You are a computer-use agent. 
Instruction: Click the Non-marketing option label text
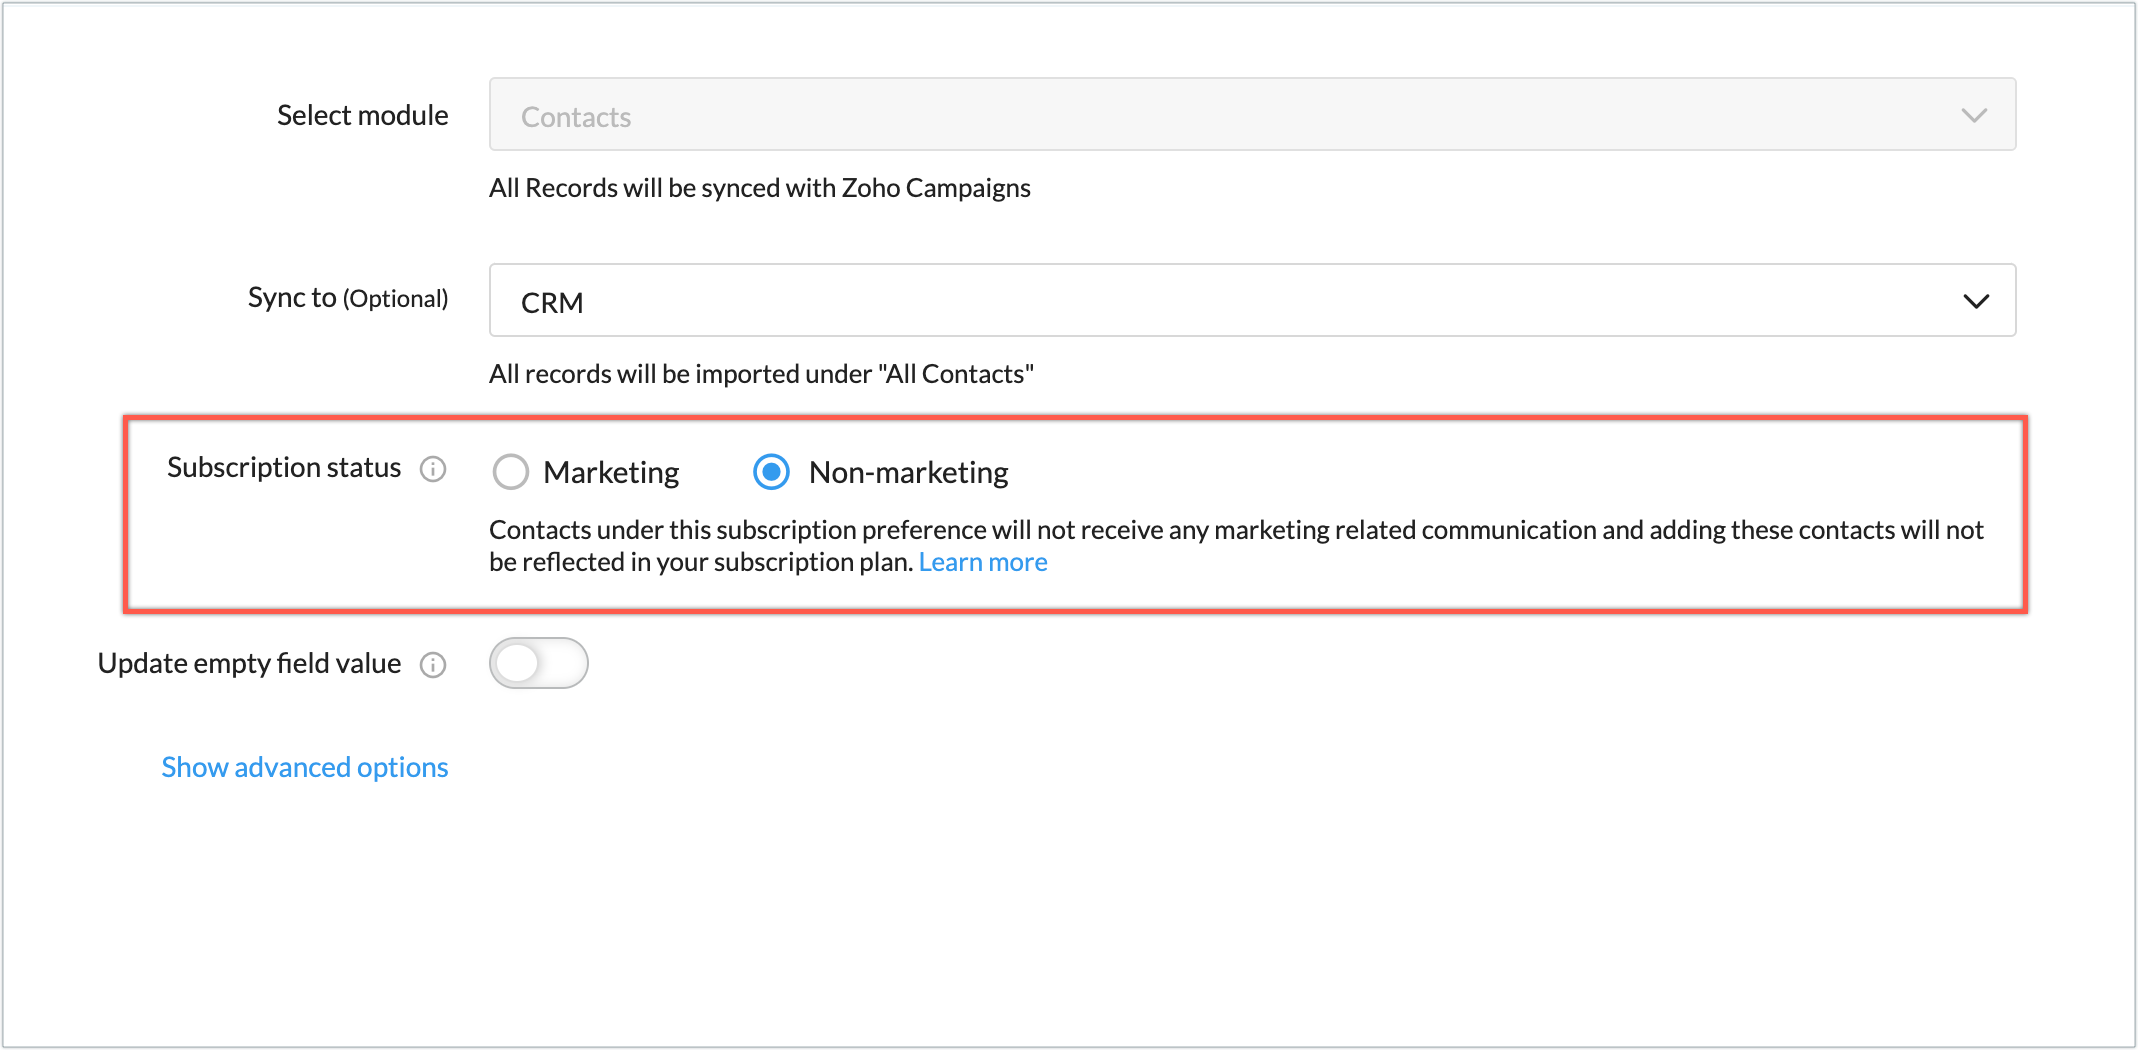click(908, 472)
